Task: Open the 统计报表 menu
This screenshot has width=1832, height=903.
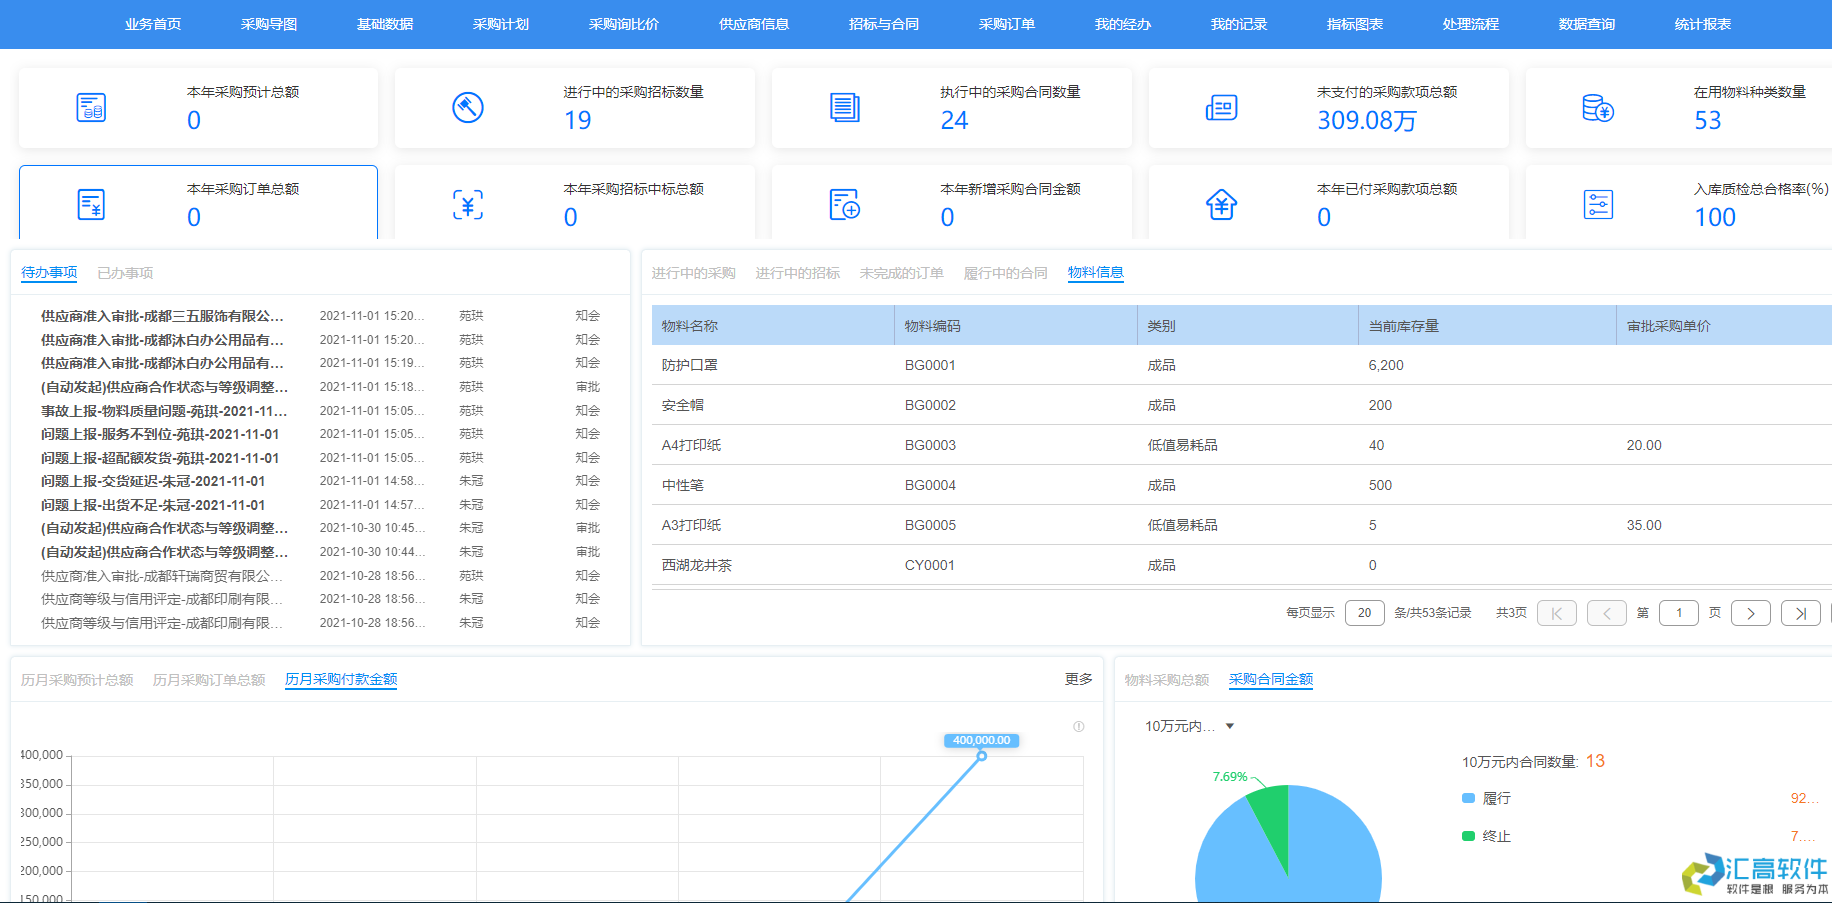Action: 1703,24
